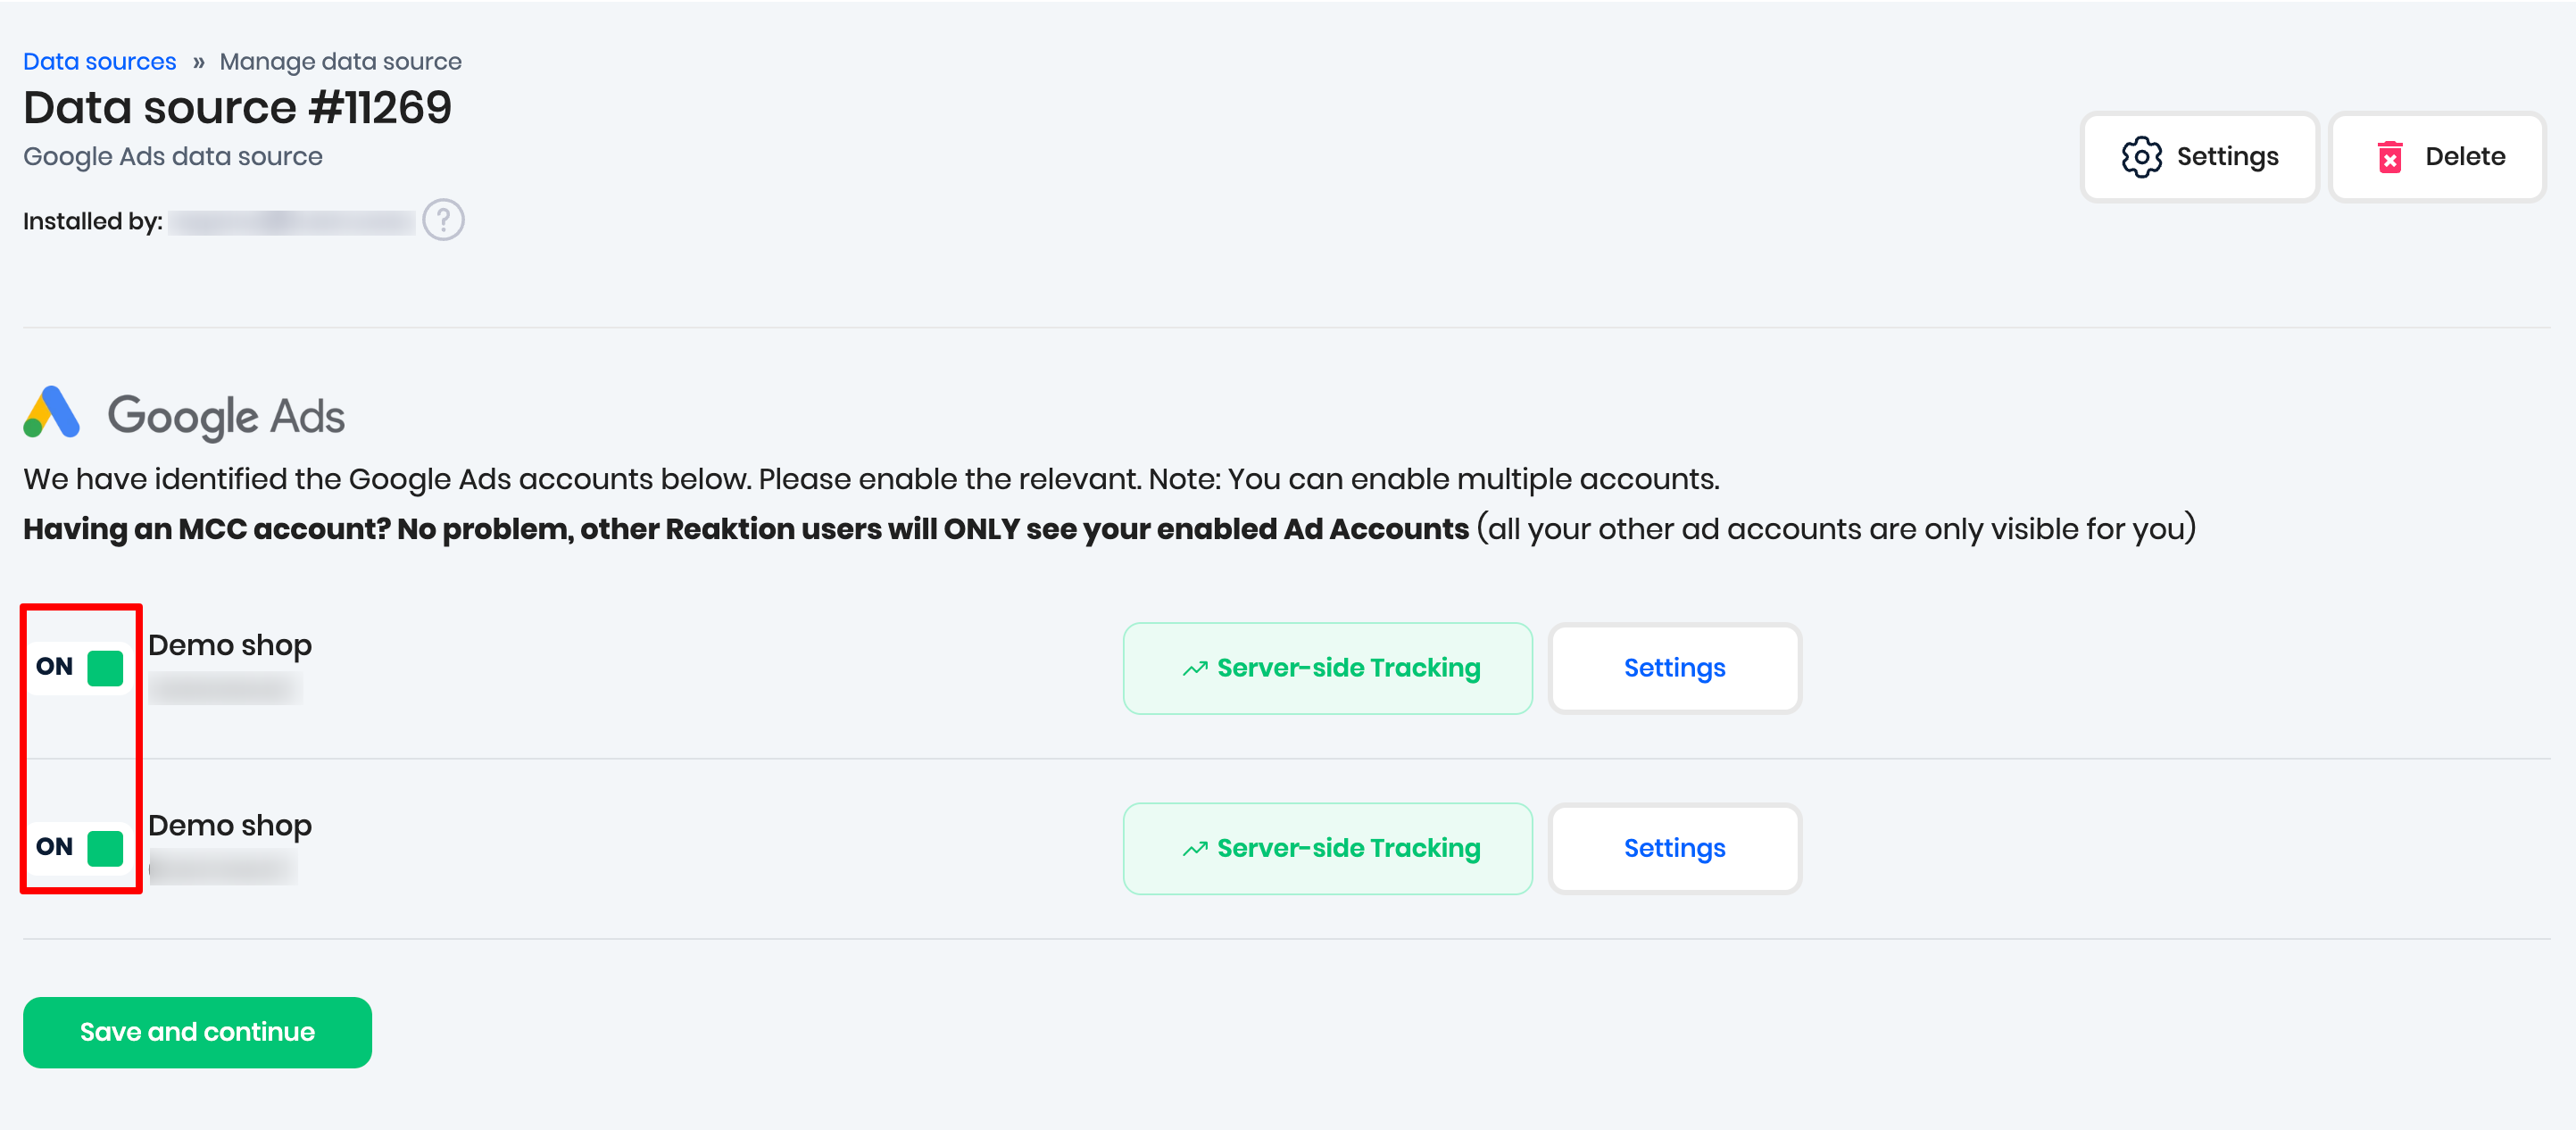Disable the second Demo shop ON toggle
The image size is (2576, 1130).
coord(80,848)
